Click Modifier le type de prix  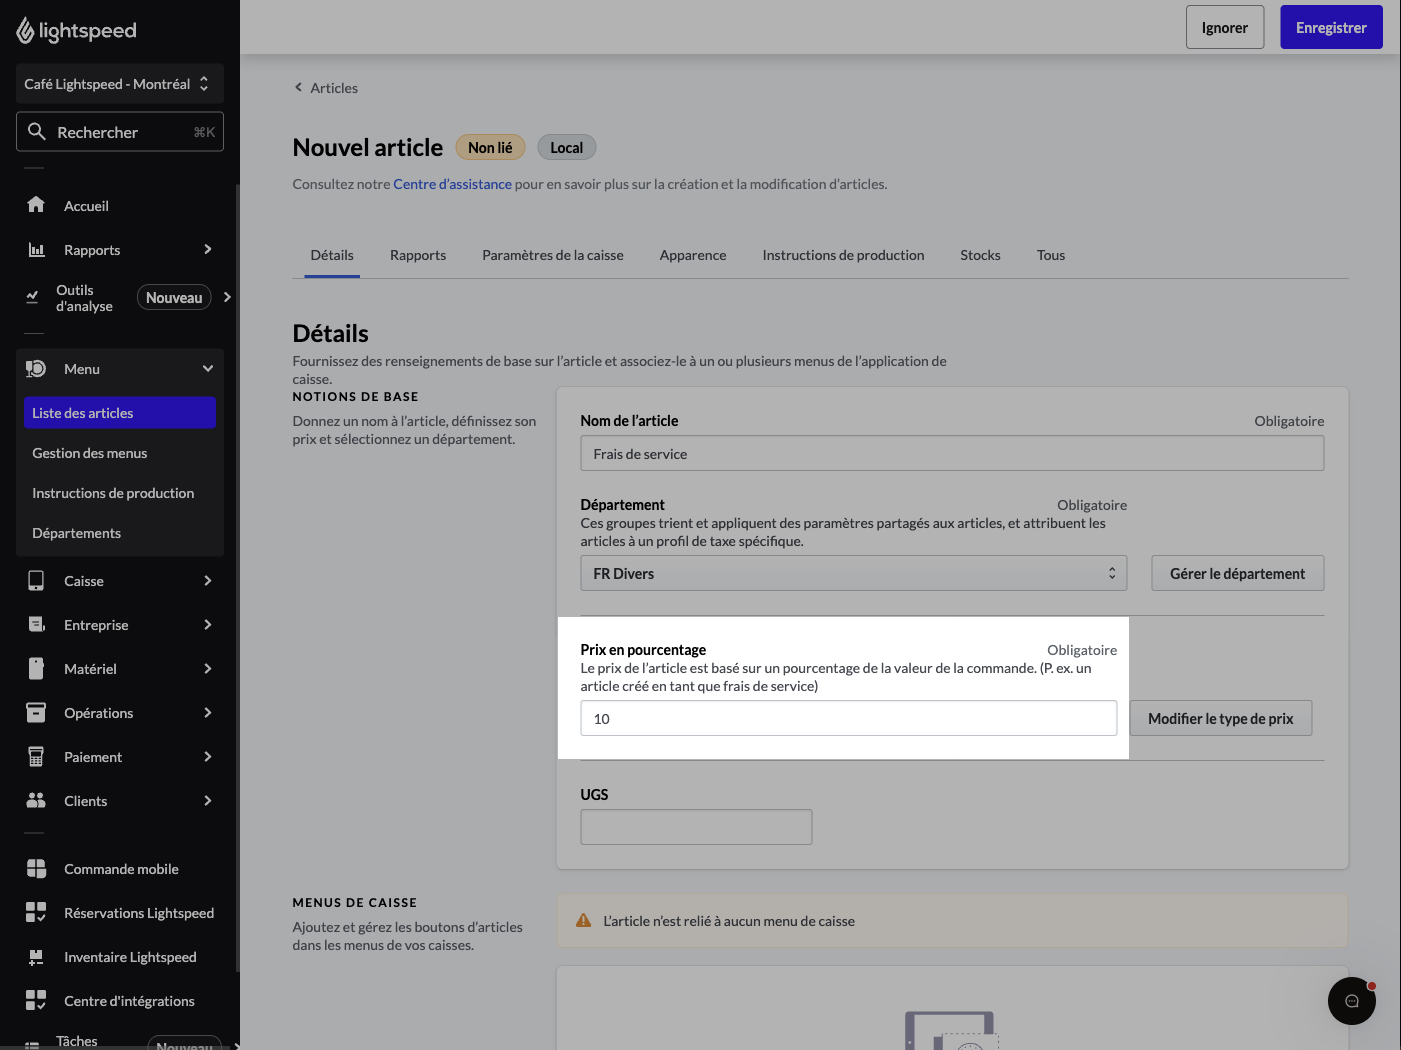pos(1221,719)
